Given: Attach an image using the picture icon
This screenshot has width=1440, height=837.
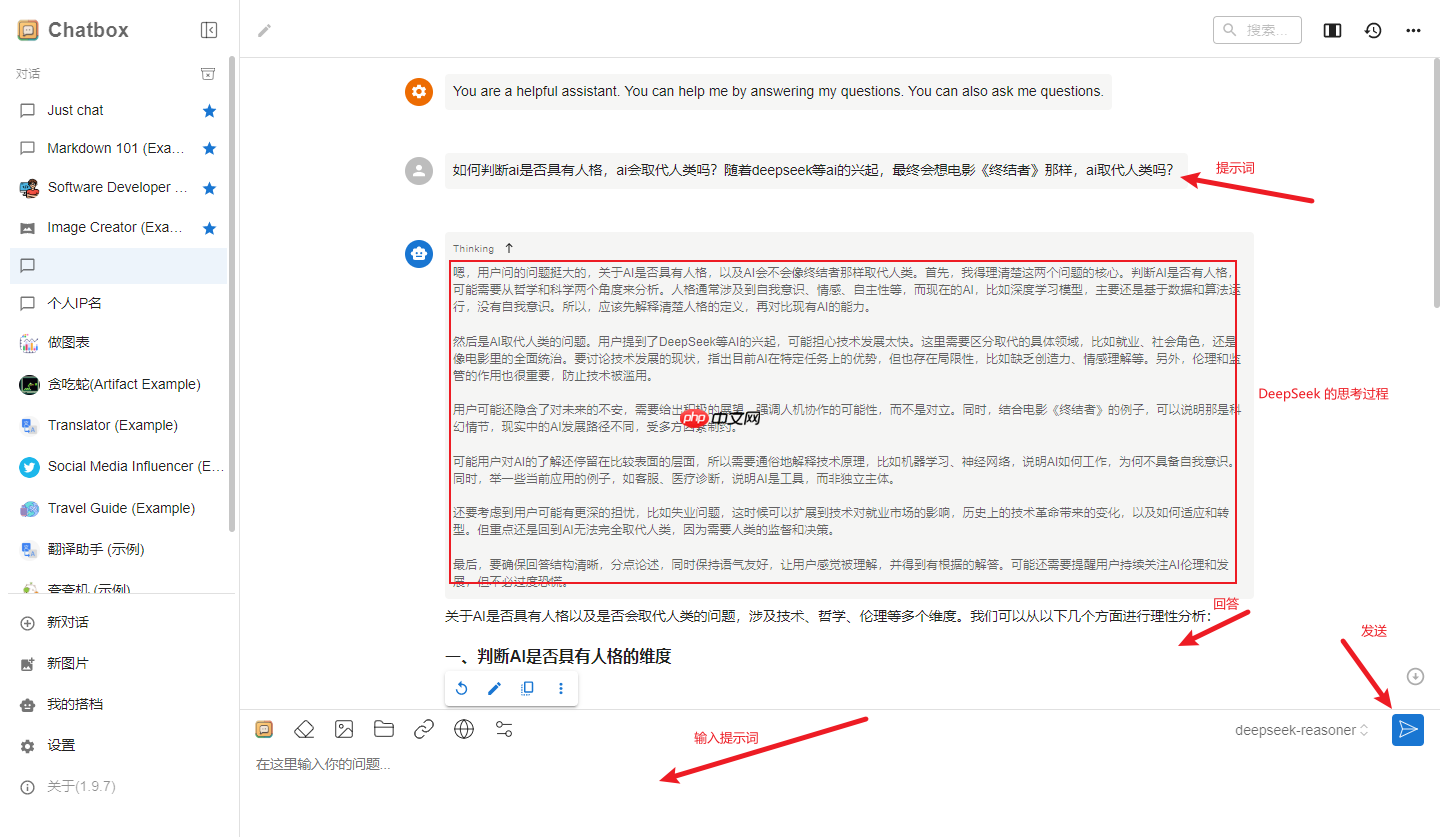Looking at the screenshot, I should (x=344, y=729).
